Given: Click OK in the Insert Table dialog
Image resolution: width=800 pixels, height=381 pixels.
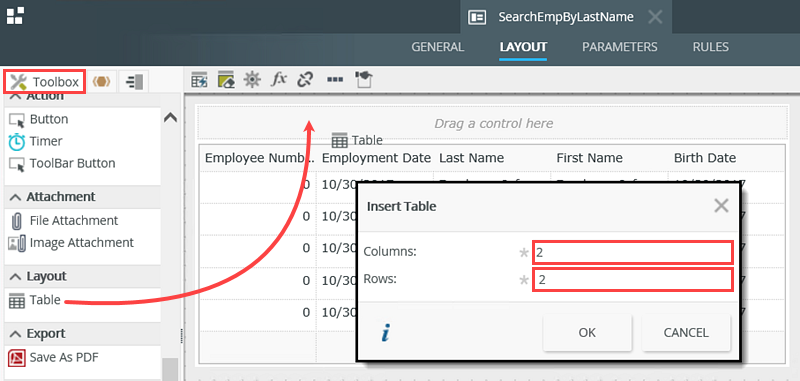Looking at the screenshot, I should [587, 333].
